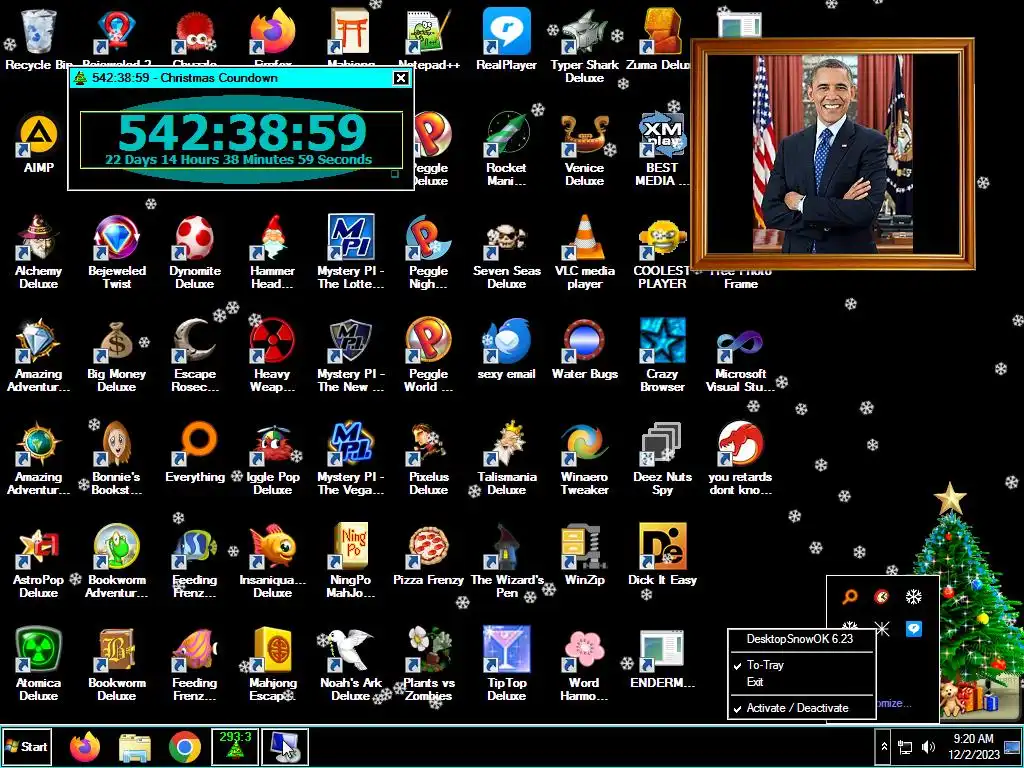Launch Rocket Mania desktop shortcut
The height and width of the screenshot is (768, 1024).
coord(506,149)
